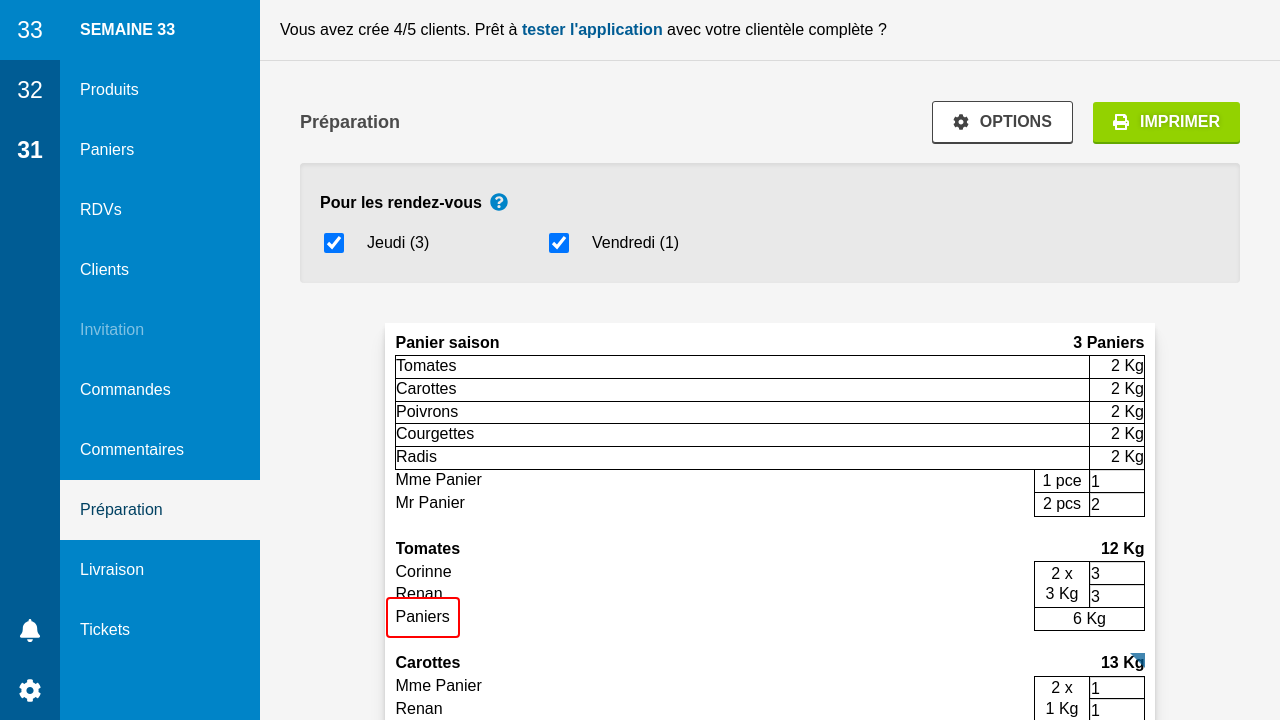Open Commandes in the sidebar
This screenshot has height=720, width=1280.
(125, 390)
